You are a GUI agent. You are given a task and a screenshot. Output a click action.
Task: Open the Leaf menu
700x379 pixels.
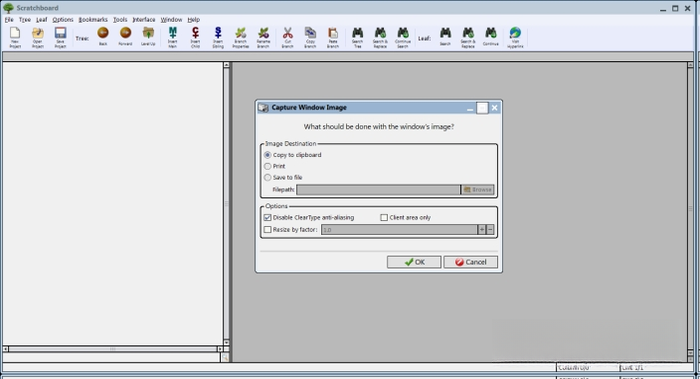click(x=42, y=20)
